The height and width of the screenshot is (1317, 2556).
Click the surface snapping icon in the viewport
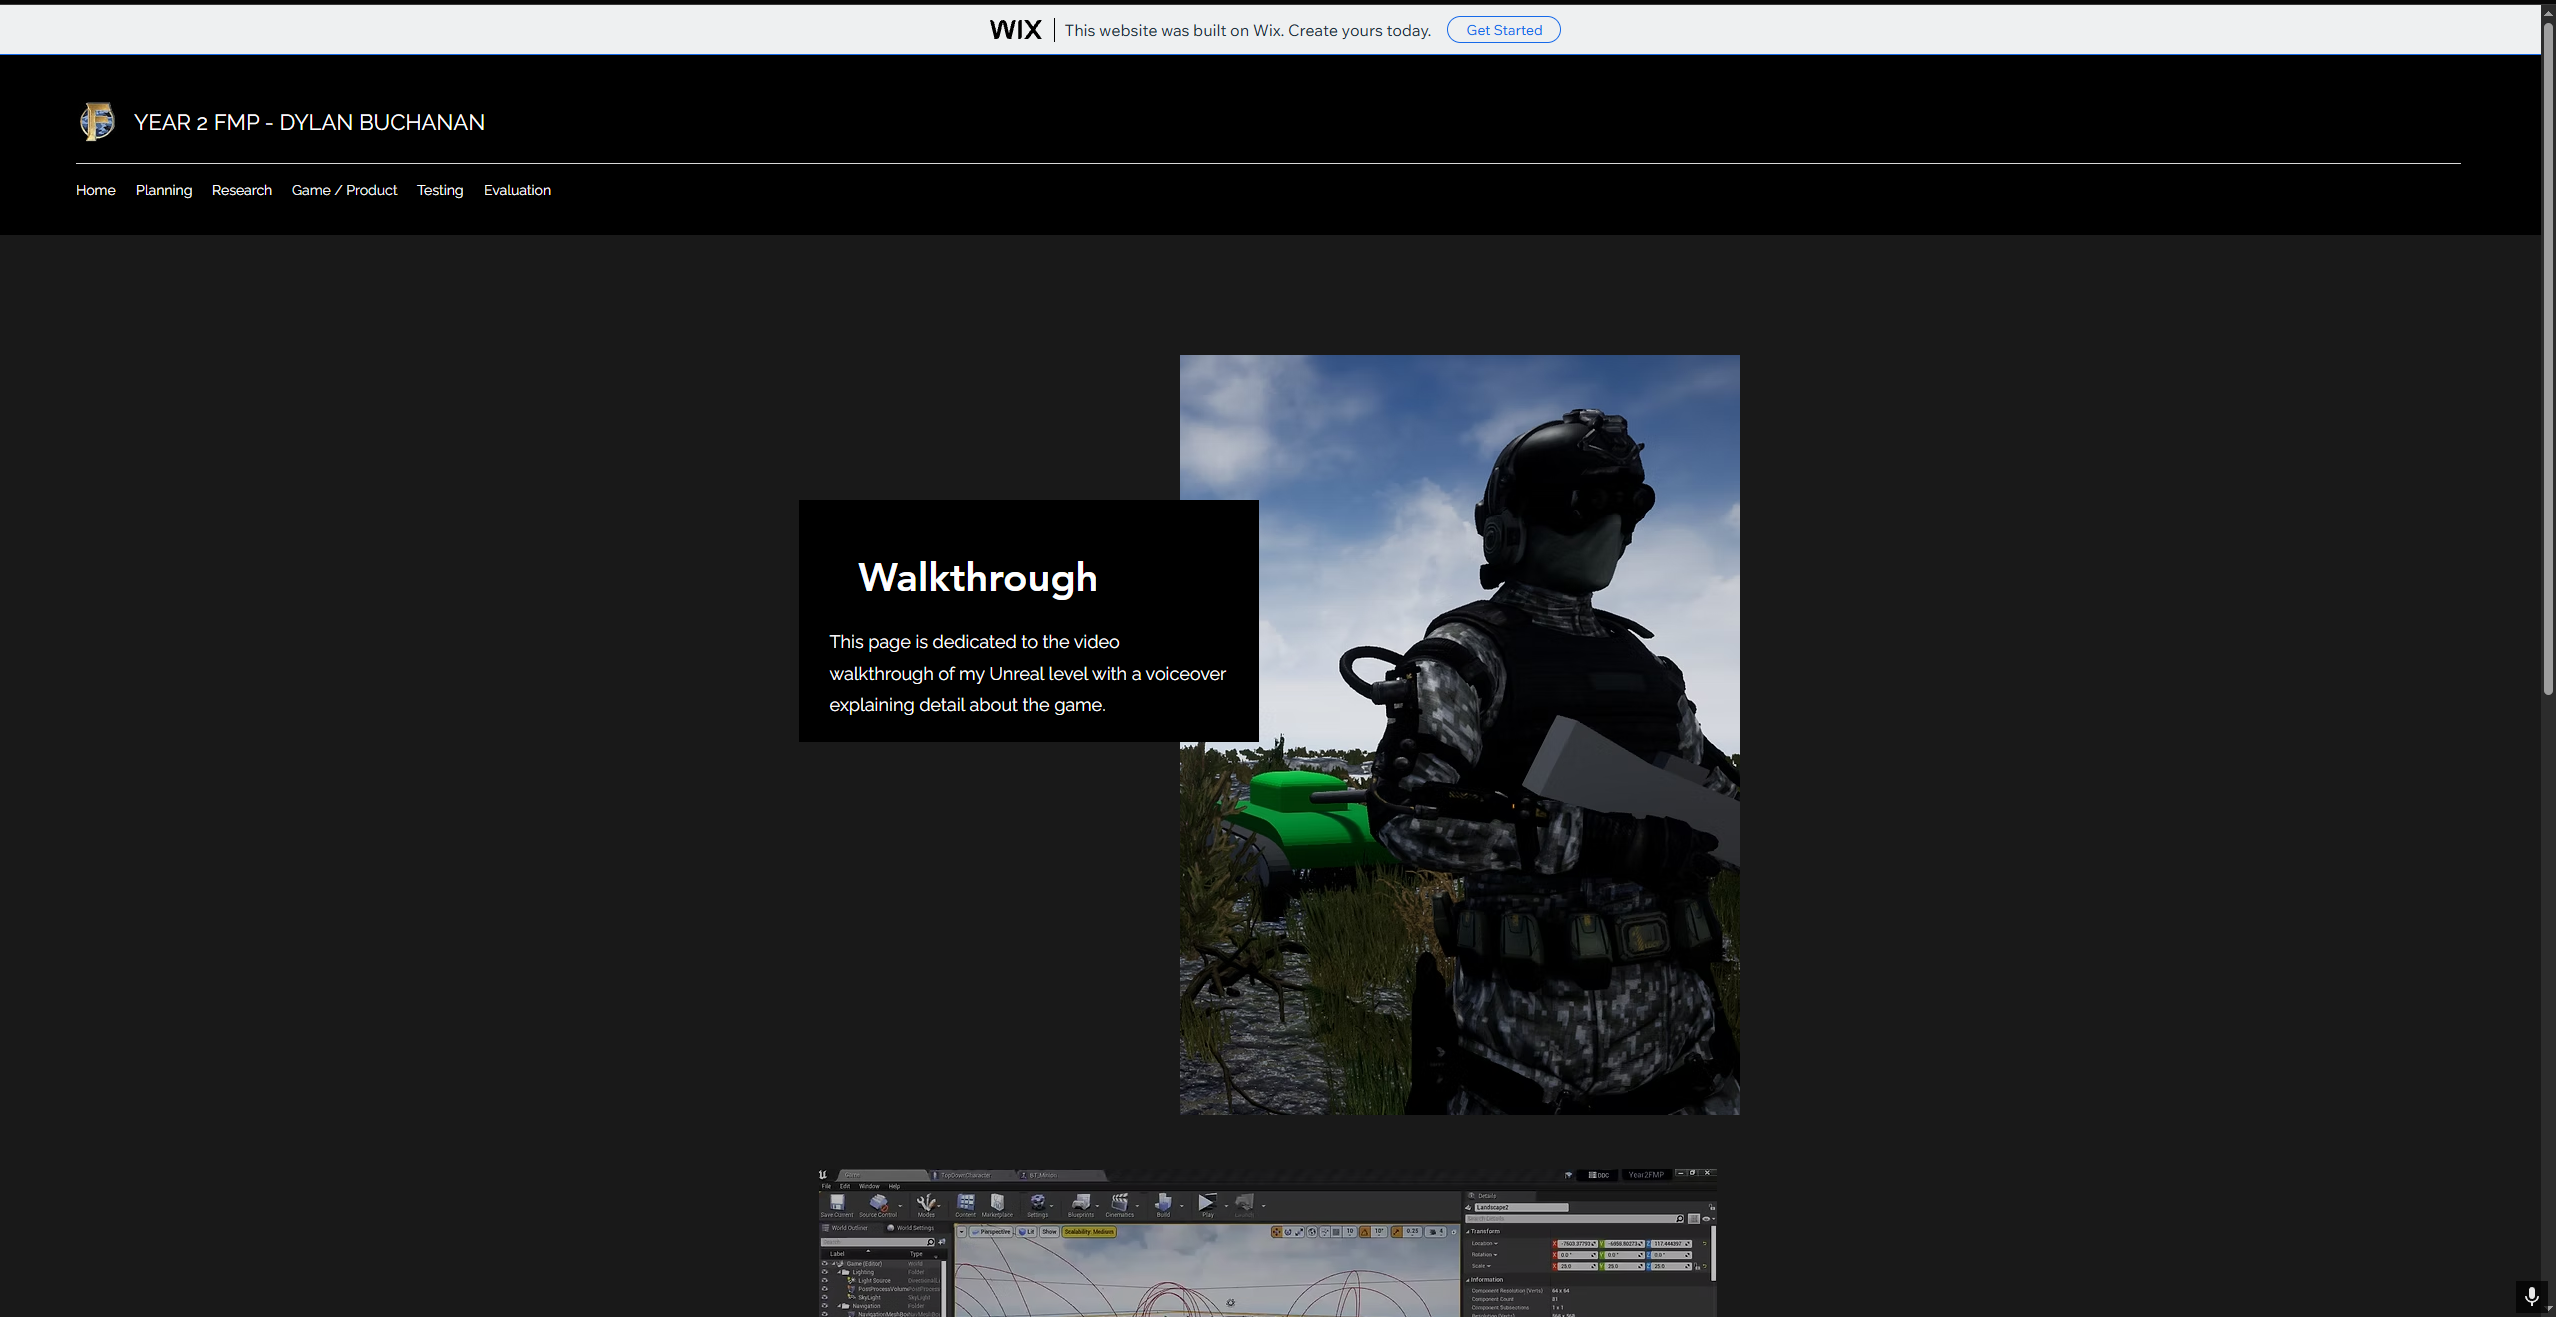click(1324, 1232)
